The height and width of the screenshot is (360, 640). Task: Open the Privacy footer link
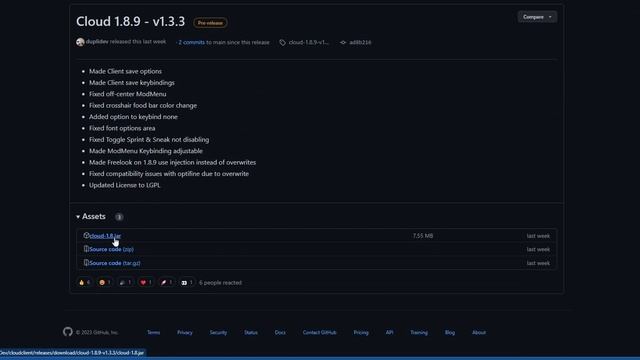(184, 333)
